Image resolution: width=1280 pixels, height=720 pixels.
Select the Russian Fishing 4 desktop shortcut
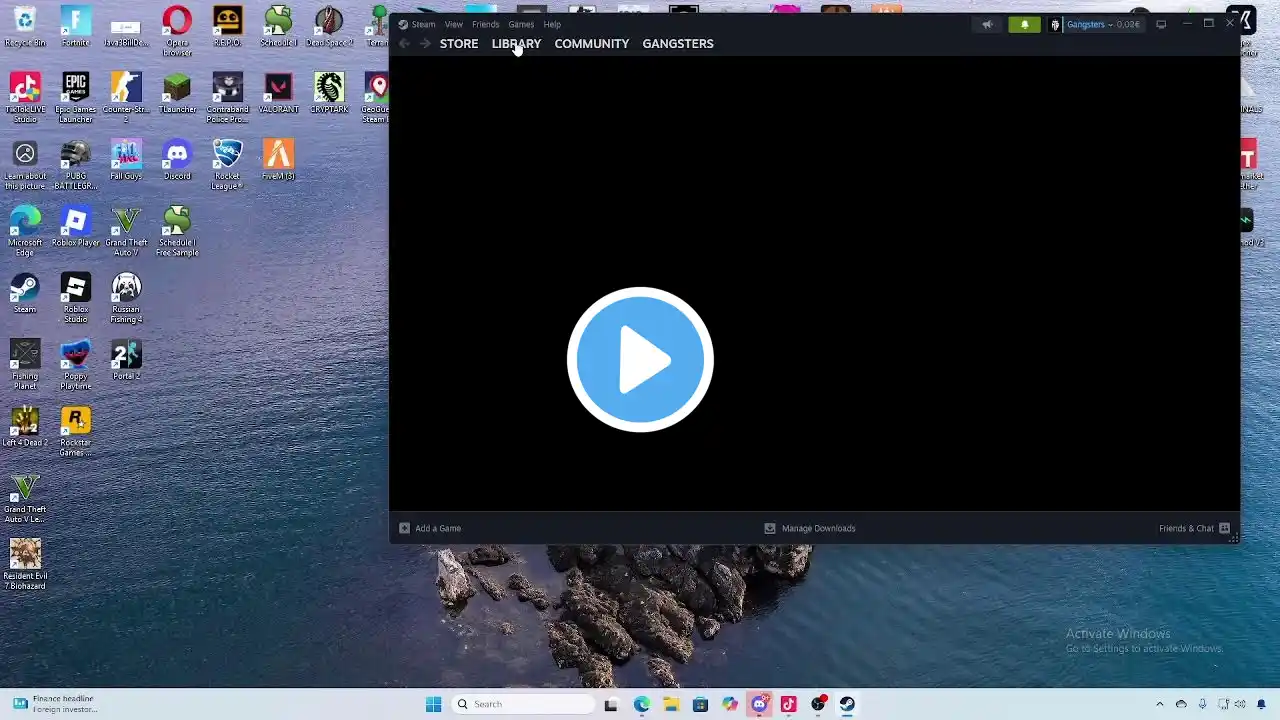(126, 299)
